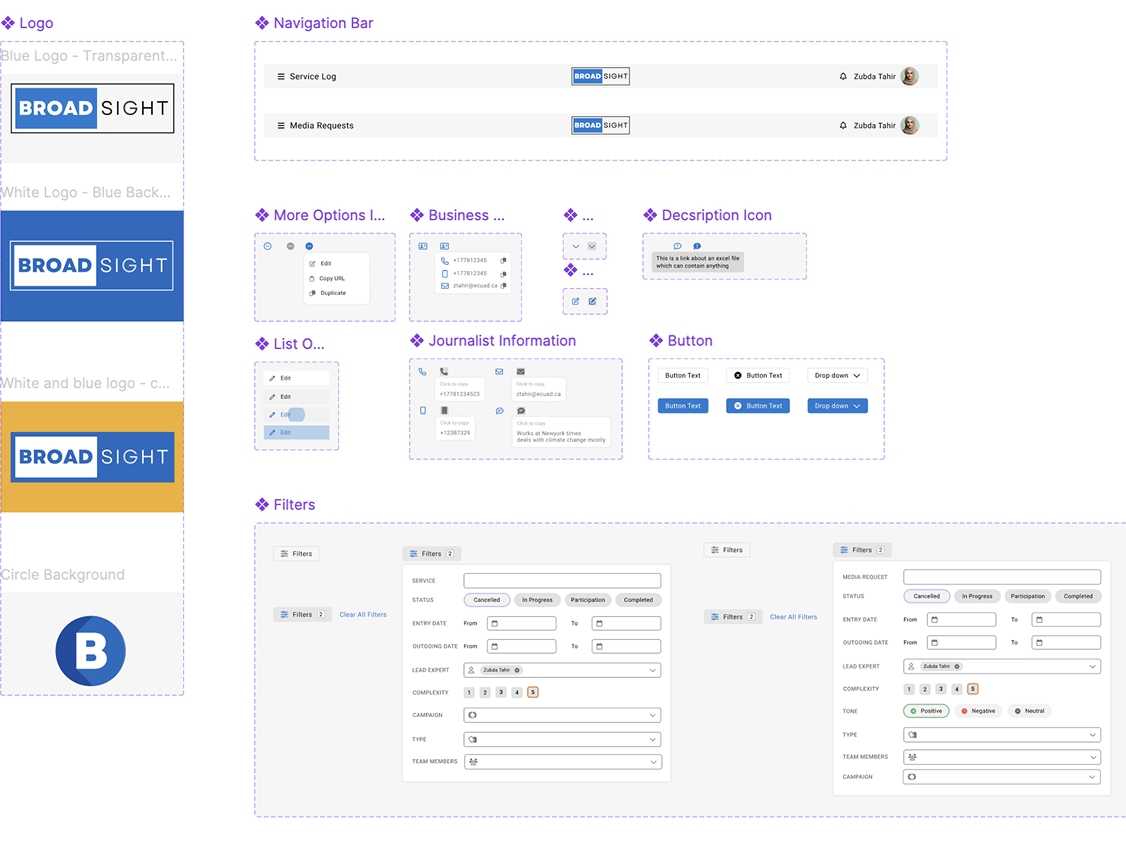Click copy icon beside ztahir@ecuad.ca in business card
The width and height of the screenshot is (1126, 843).
[x=503, y=286]
